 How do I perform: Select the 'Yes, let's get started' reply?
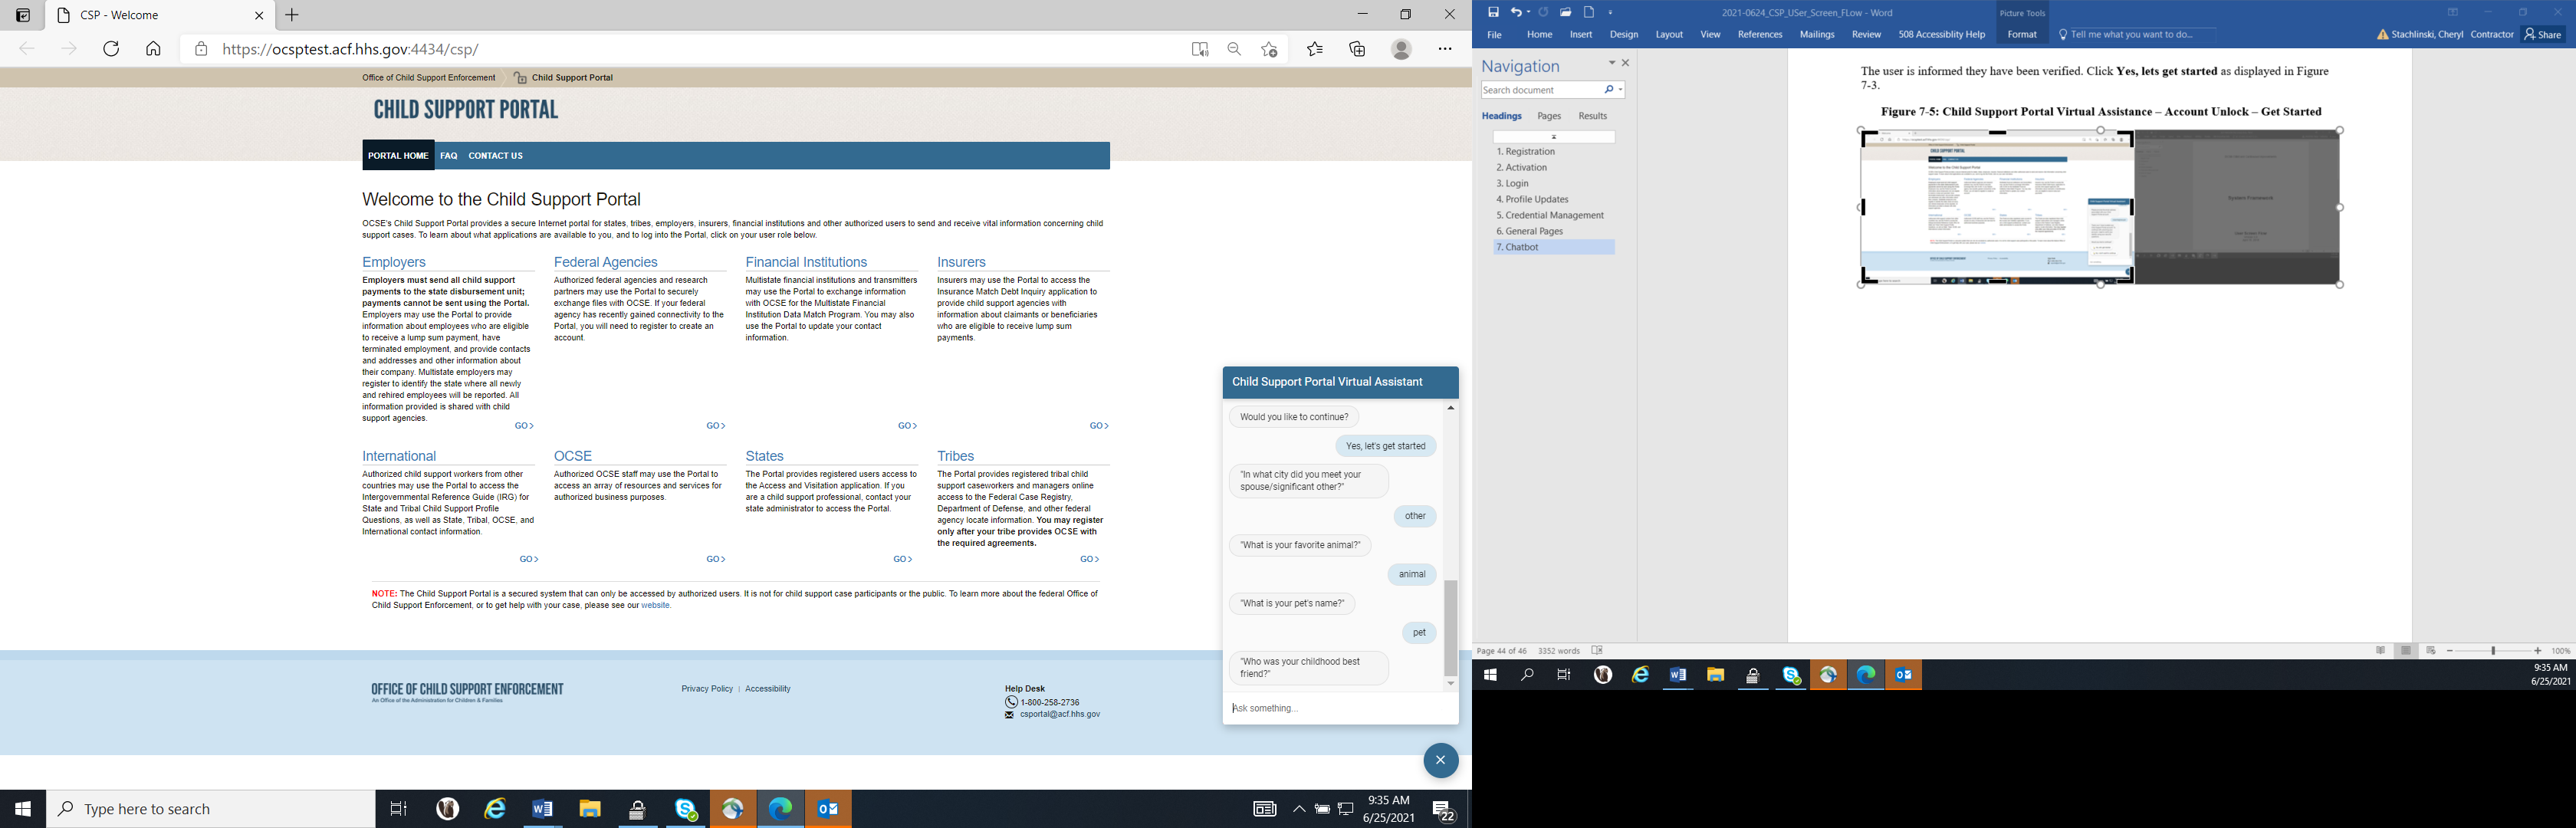pos(1385,446)
